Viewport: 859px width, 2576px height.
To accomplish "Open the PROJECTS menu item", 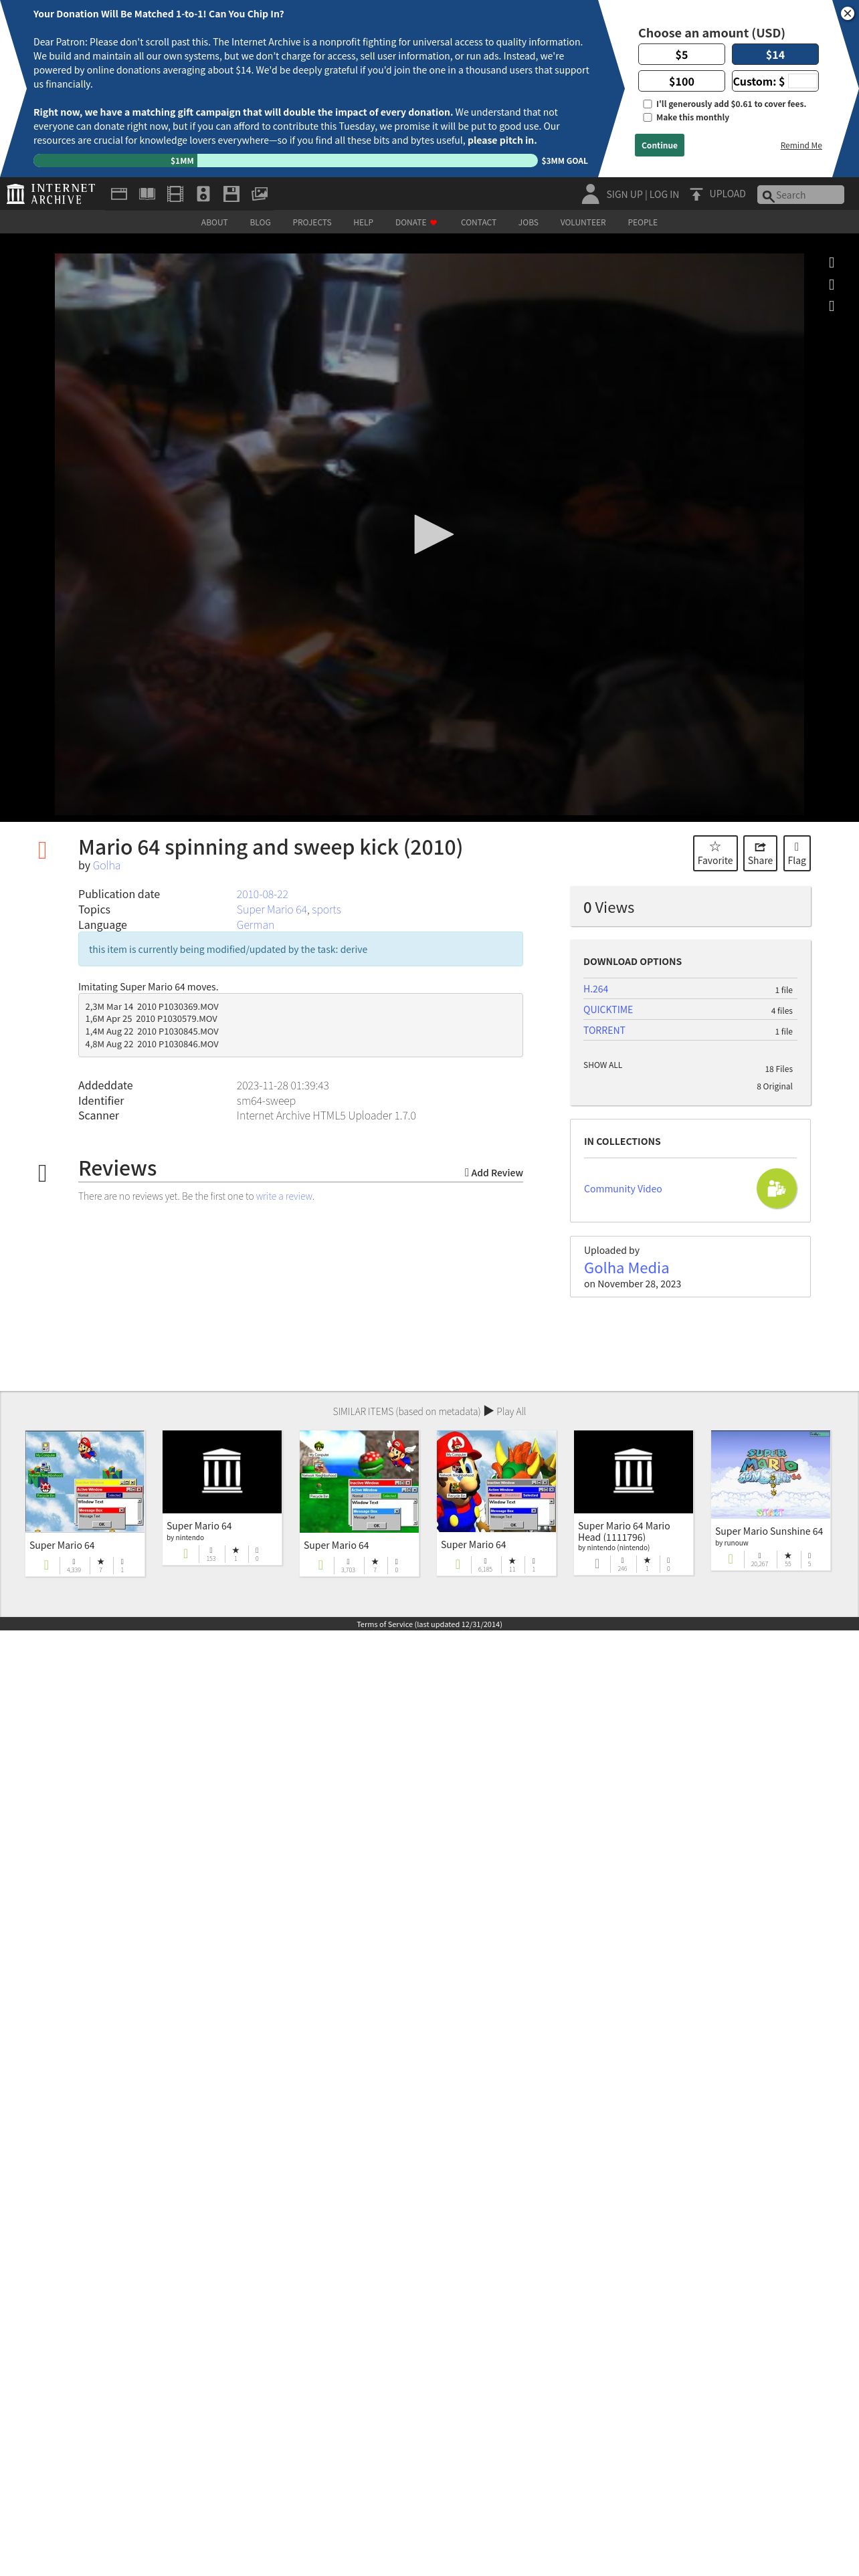I will pos(312,222).
